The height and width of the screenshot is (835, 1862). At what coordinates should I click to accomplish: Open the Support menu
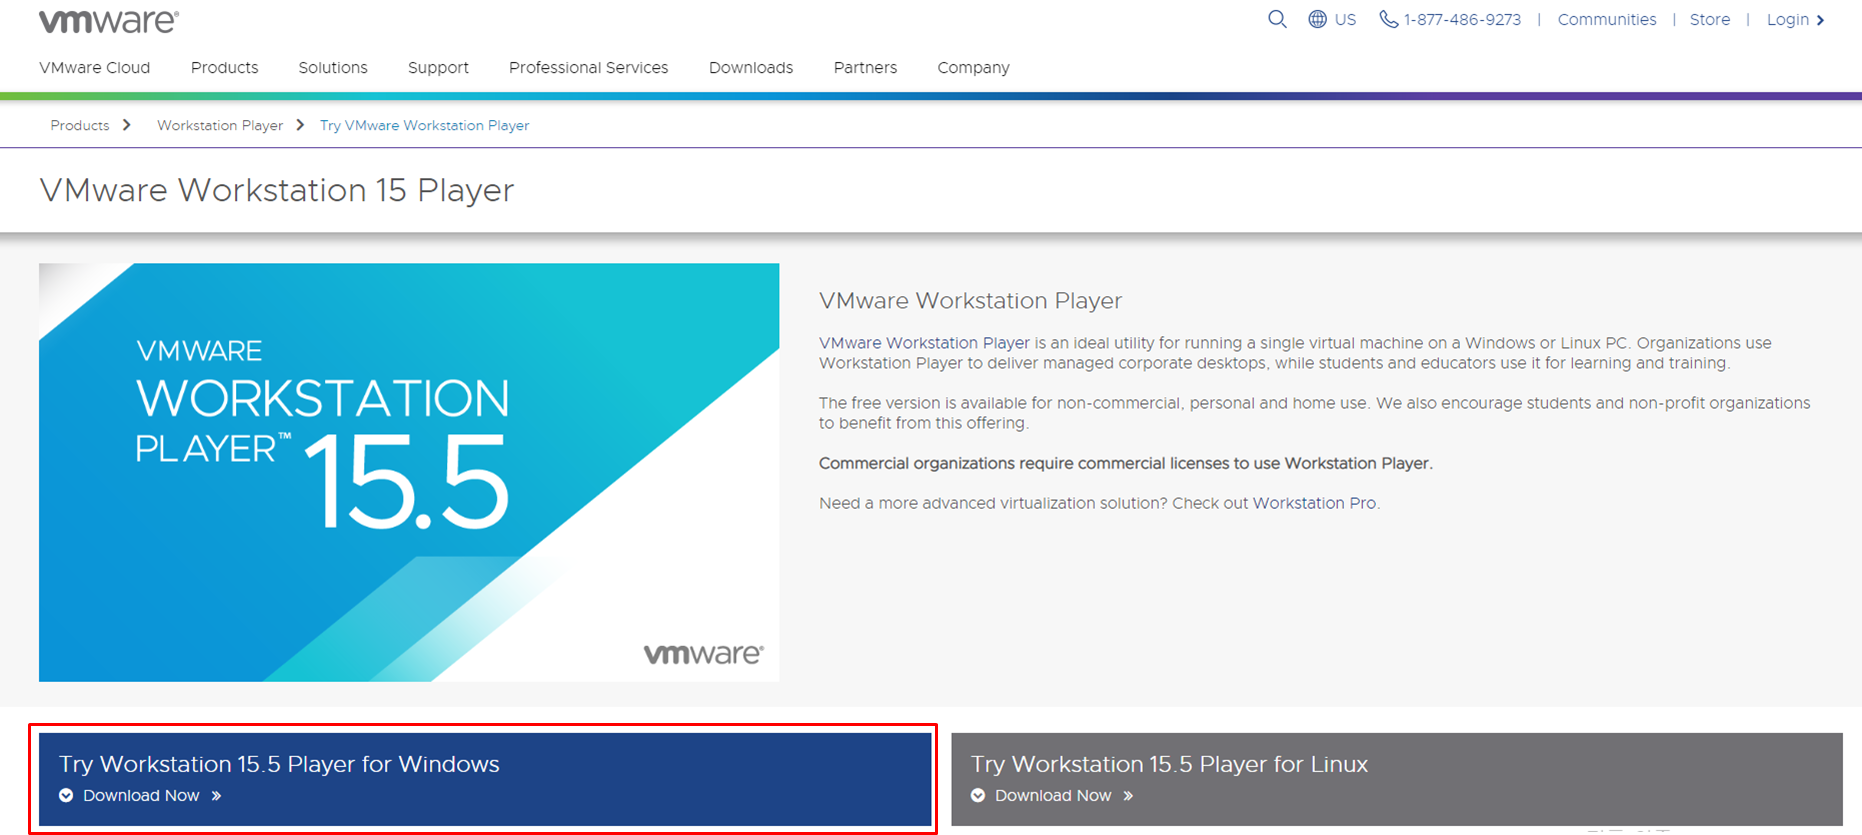click(x=438, y=68)
